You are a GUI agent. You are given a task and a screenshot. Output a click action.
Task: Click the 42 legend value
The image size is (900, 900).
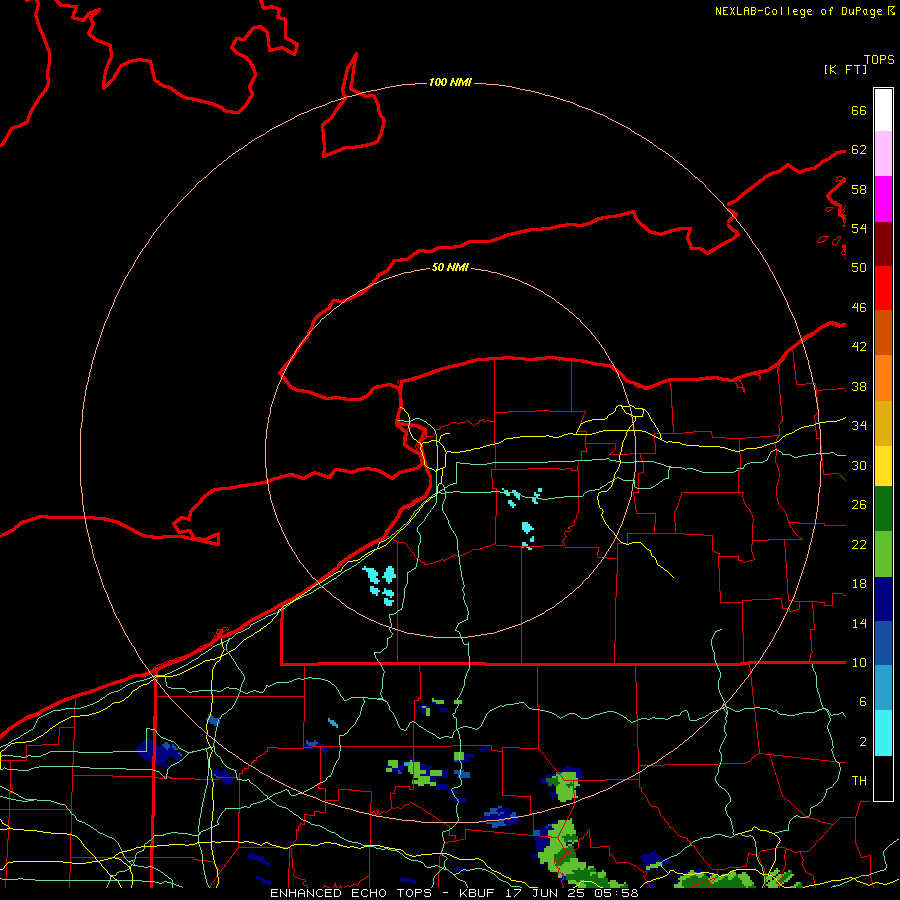click(x=859, y=346)
